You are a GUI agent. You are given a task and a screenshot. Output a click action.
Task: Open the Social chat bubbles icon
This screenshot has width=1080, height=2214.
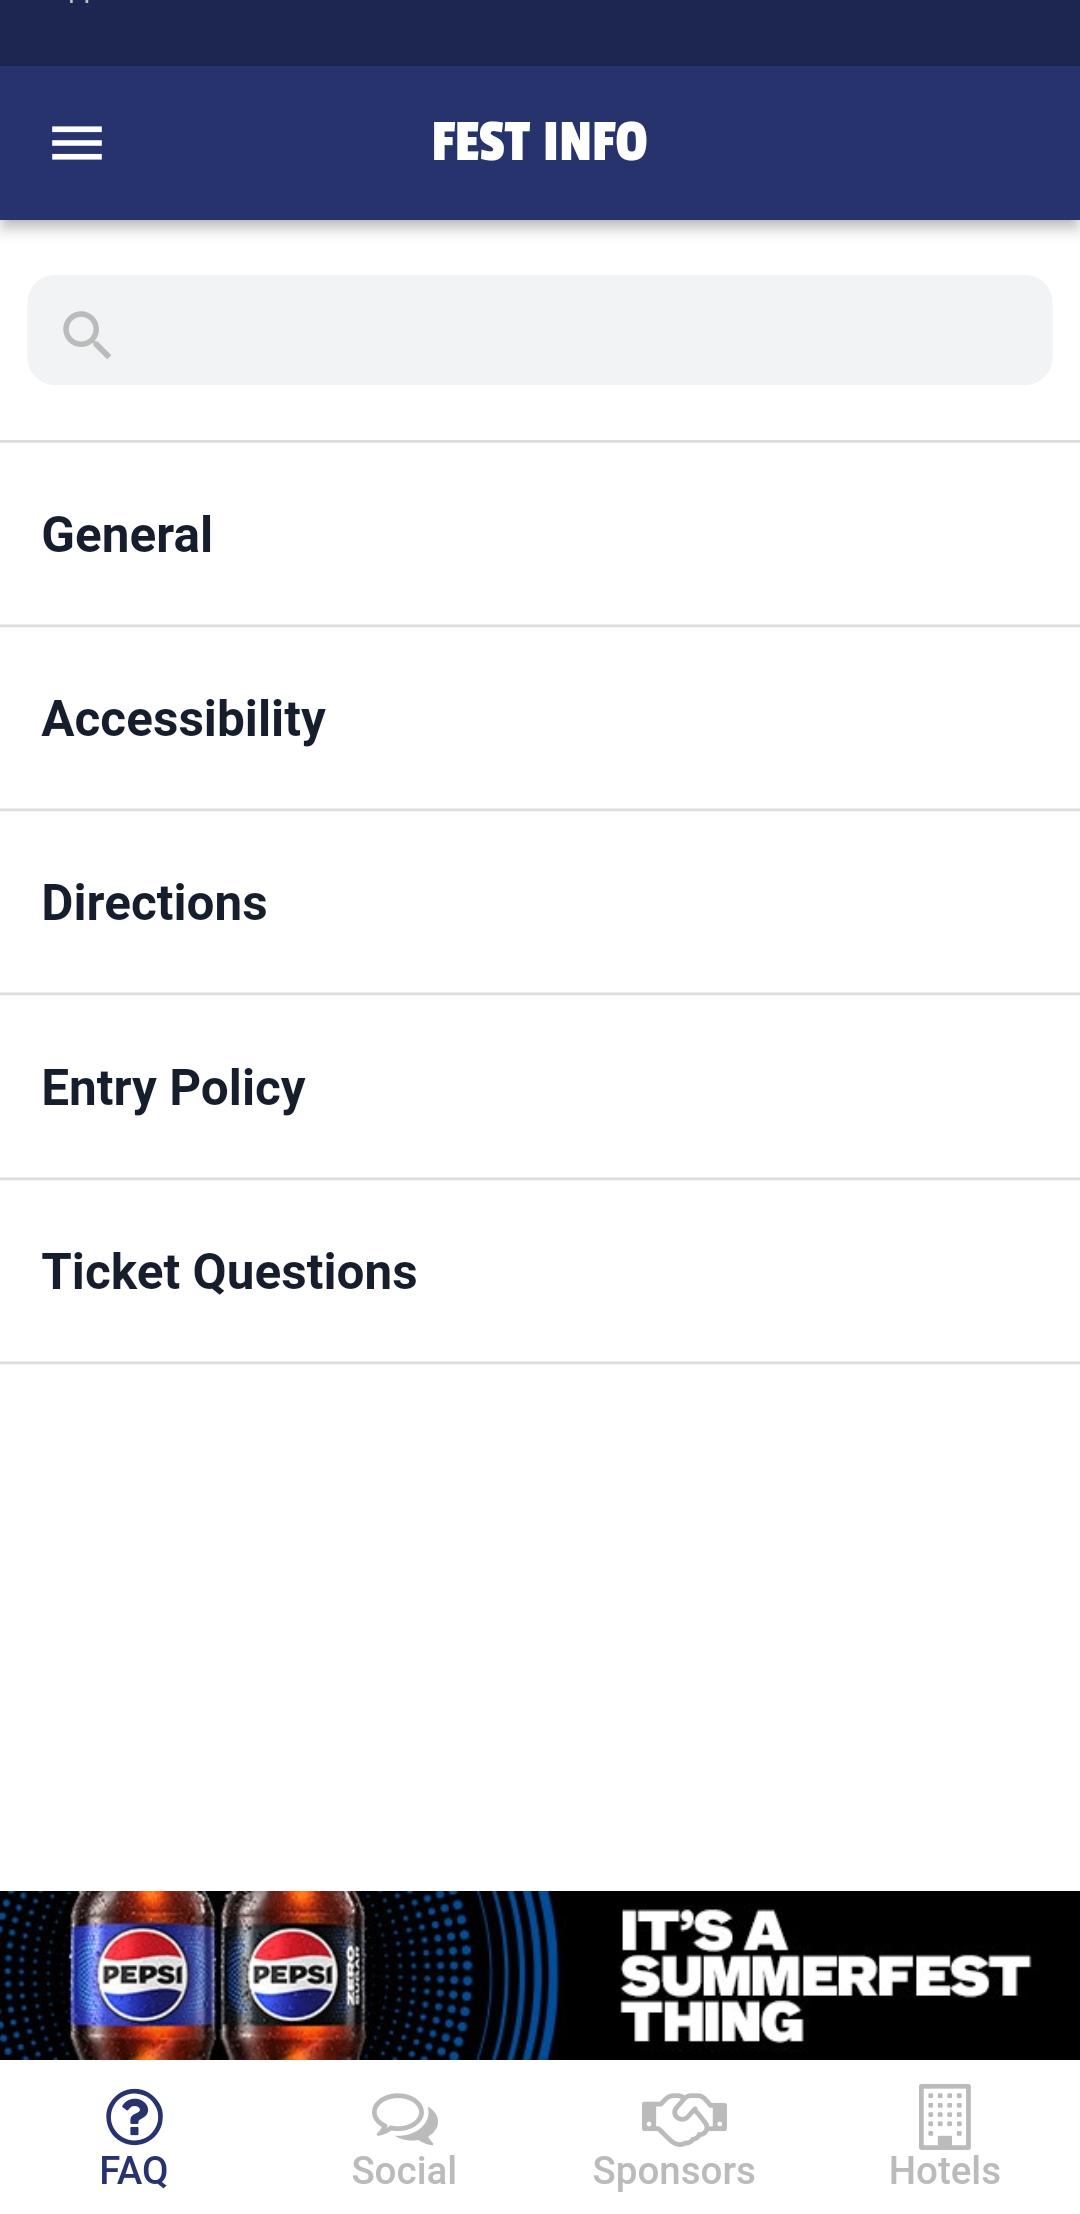click(x=404, y=2118)
